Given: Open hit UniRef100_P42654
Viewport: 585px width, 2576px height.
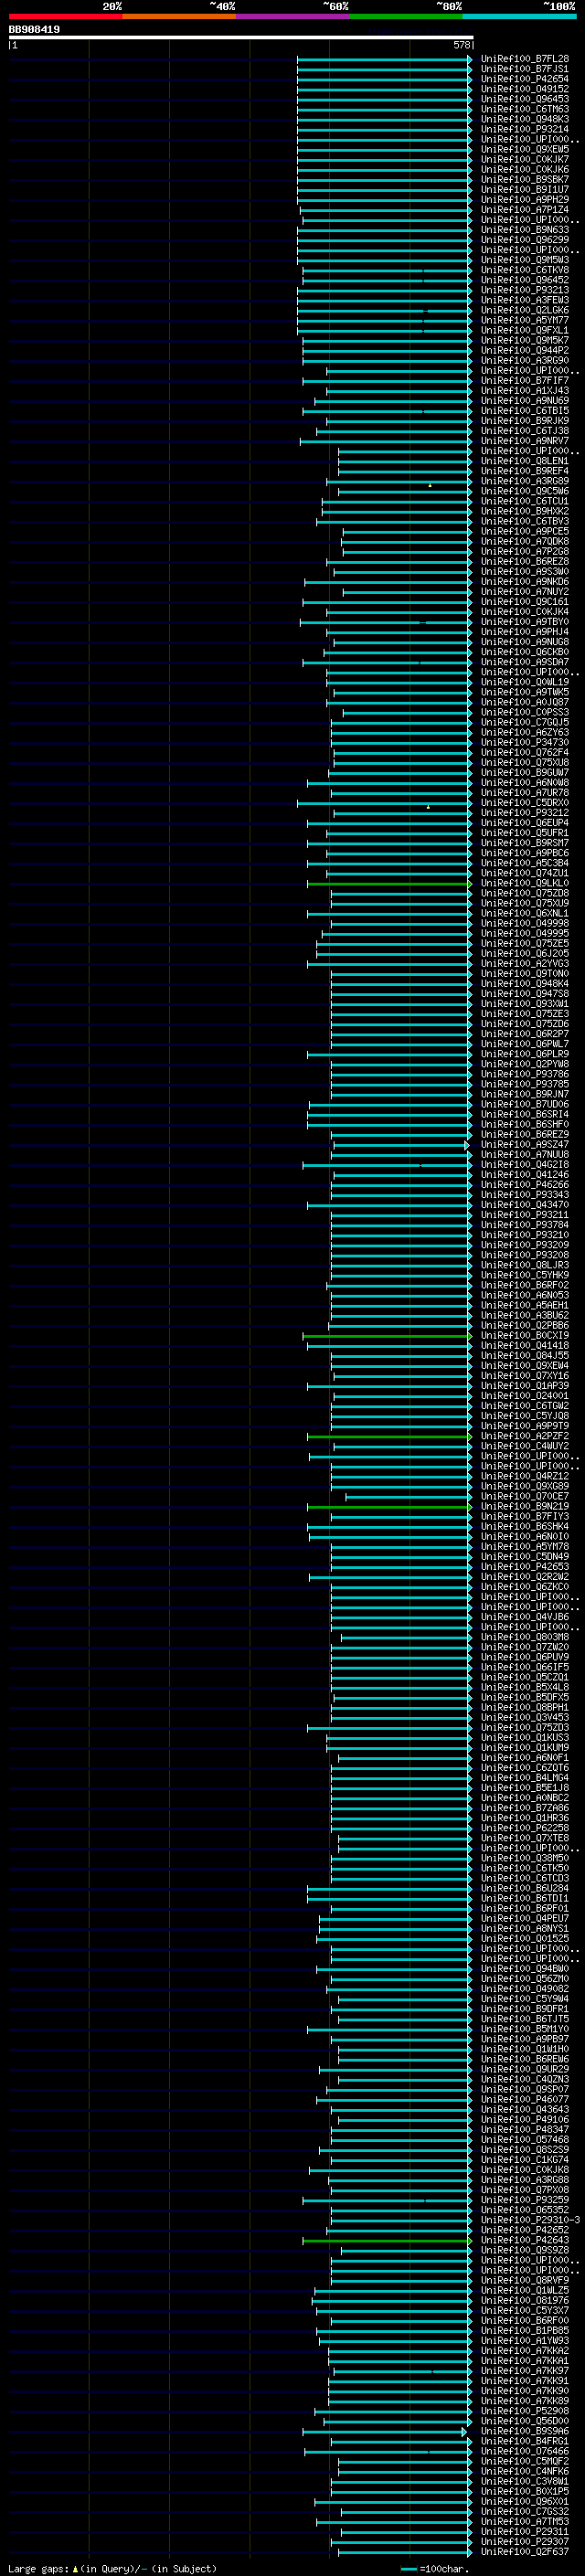Looking at the screenshot, I should (x=525, y=79).
